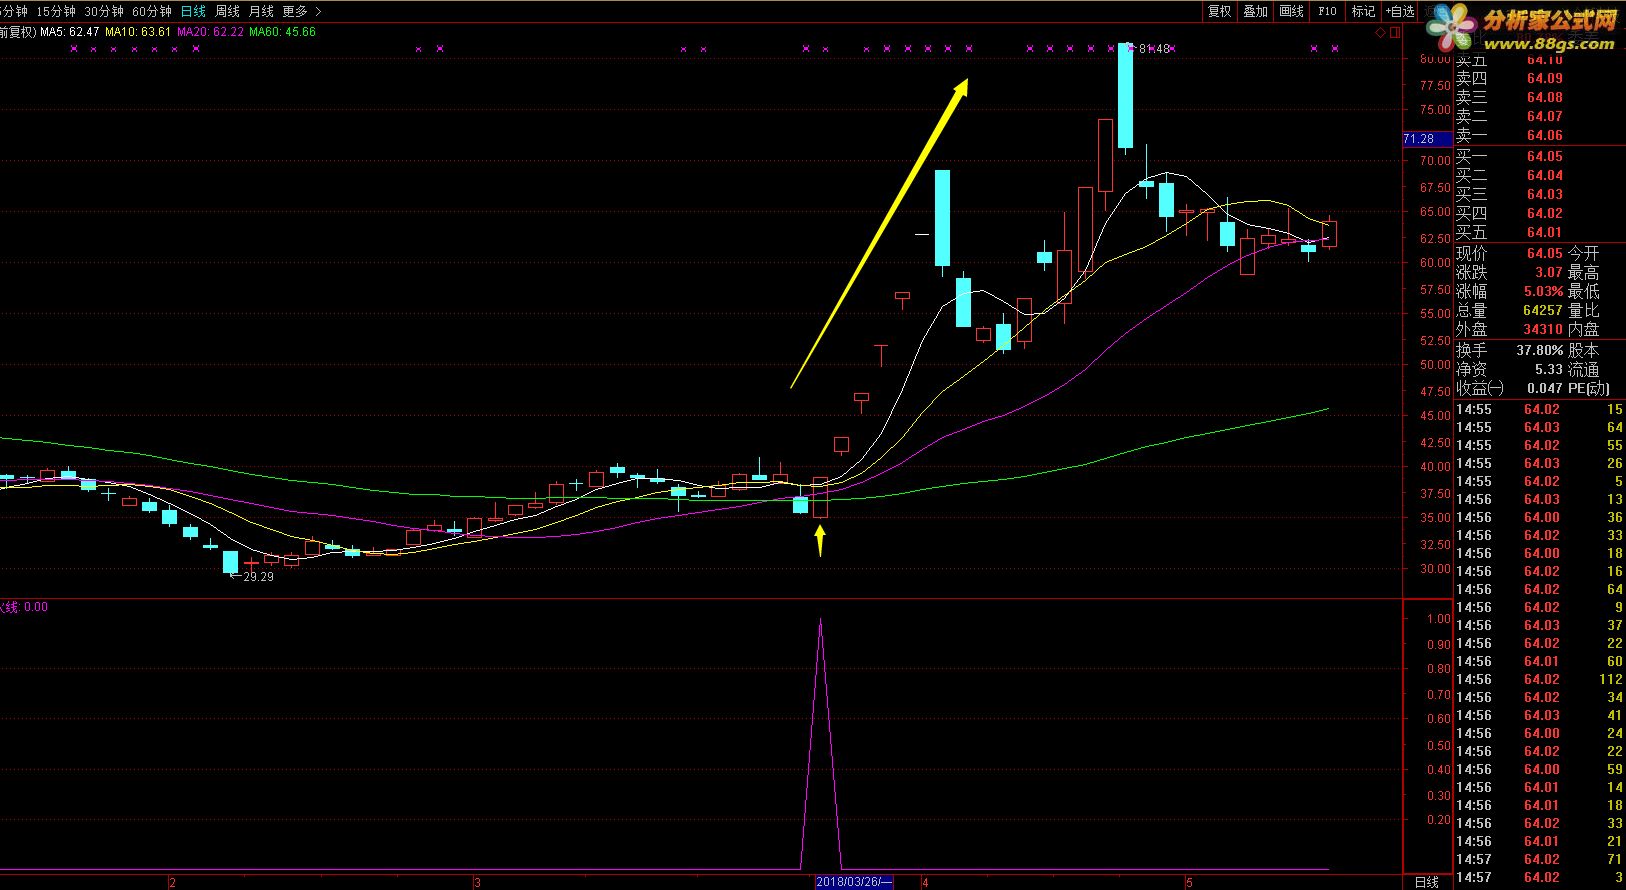
Task: Click the 总量 64257 volume row
Action: pos(1510,310)
